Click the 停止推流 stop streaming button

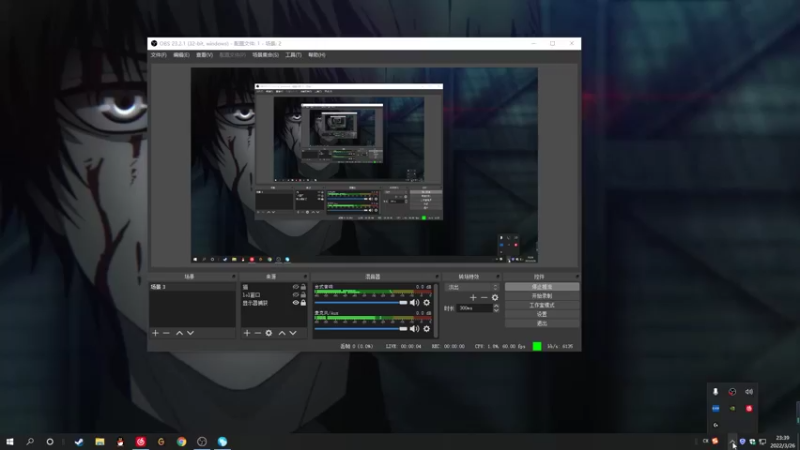click(x=542, y=287)
